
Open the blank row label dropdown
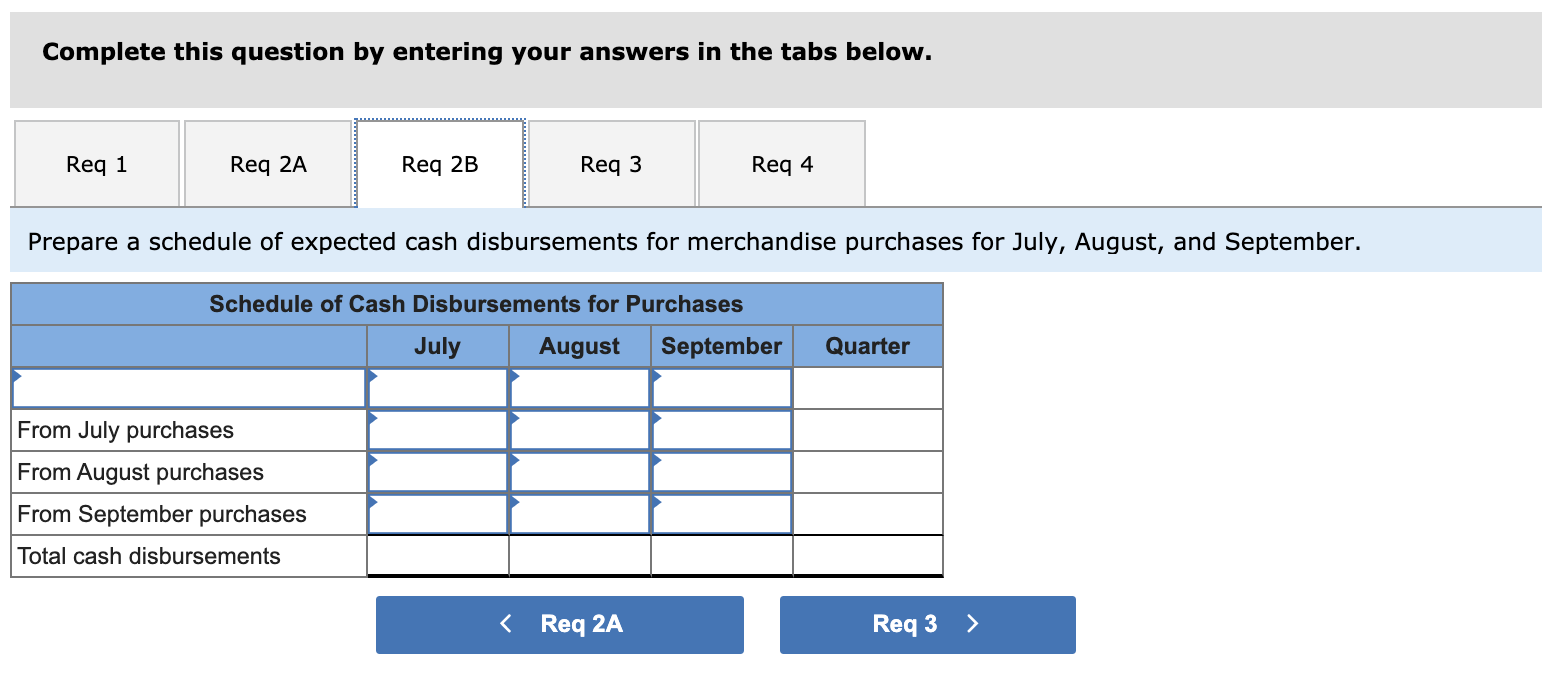click(189, 388)
